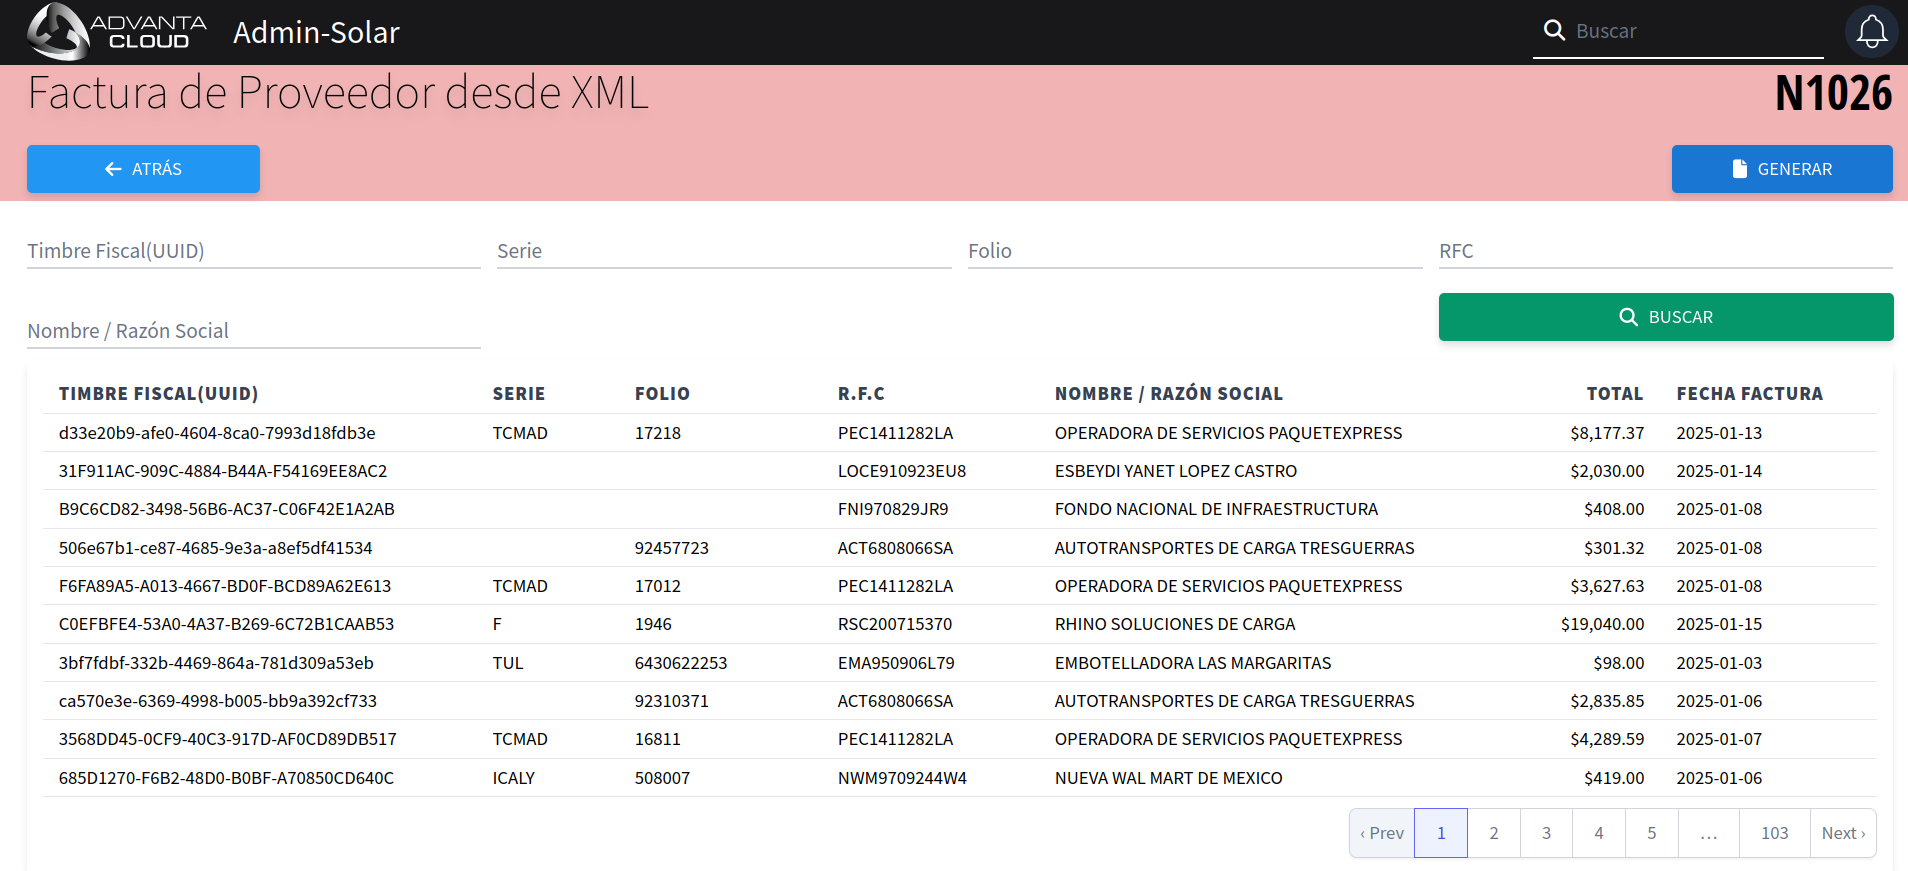1908x871 pixels.
Task: Select UUID 506e67b1-ce87-4685-9e3a-a8ef5df41534
Action: coord(216,548)
